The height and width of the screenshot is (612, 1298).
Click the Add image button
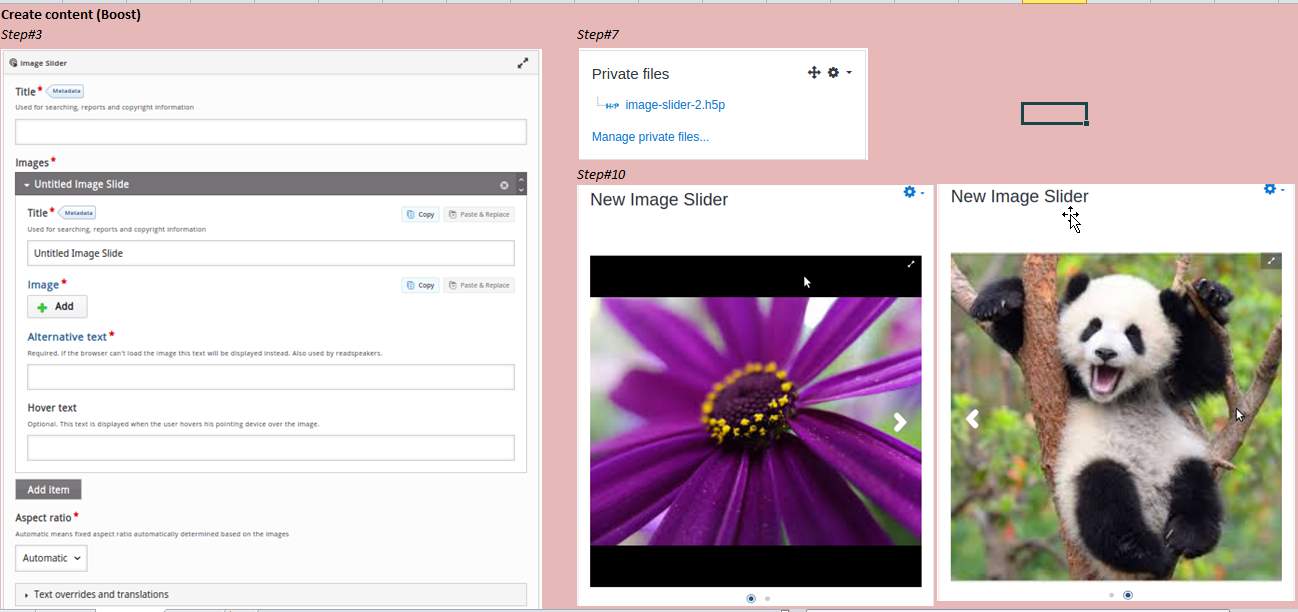57,307
